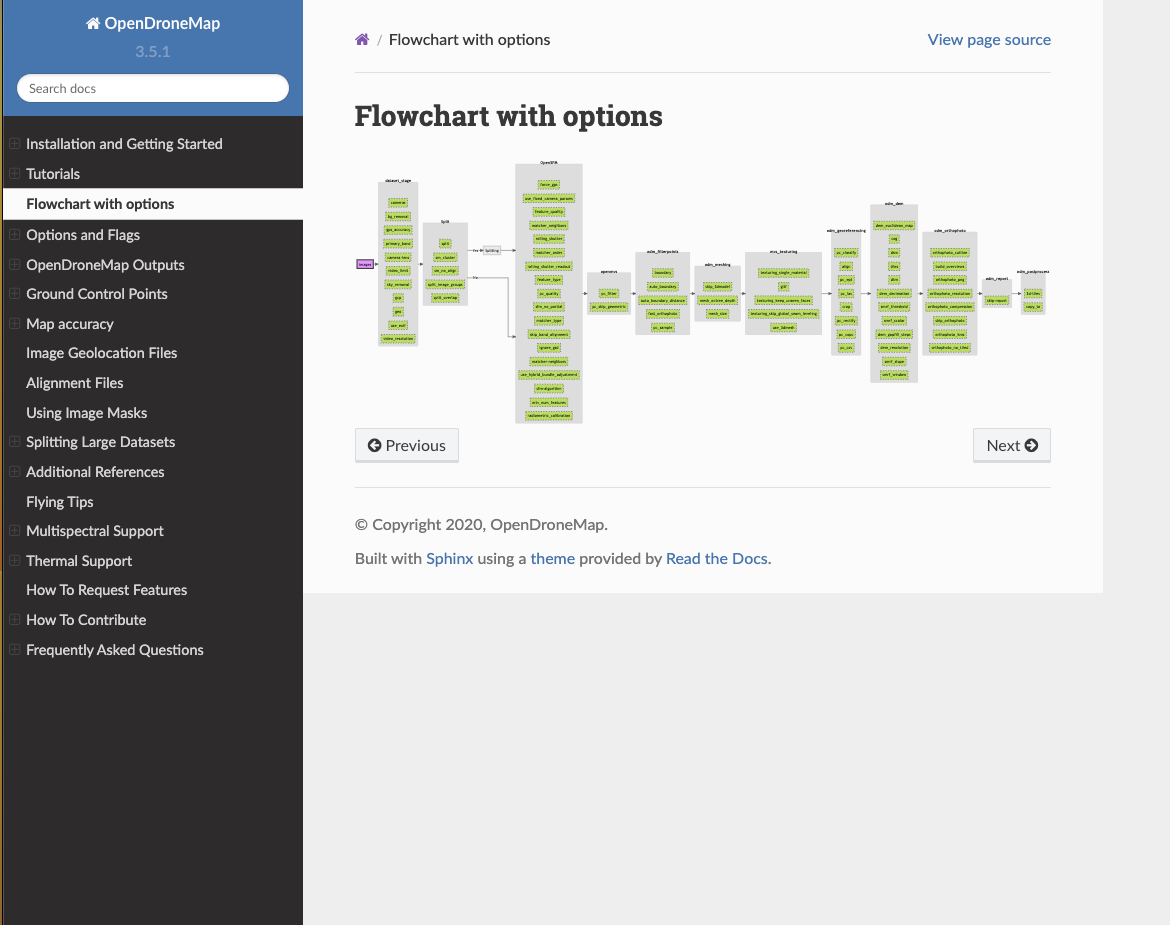This screenshot has width=1170, height=925.
Task: Expand the Frequently Asked Questions section
Action: pyautogui.click(x=14, y=650)
